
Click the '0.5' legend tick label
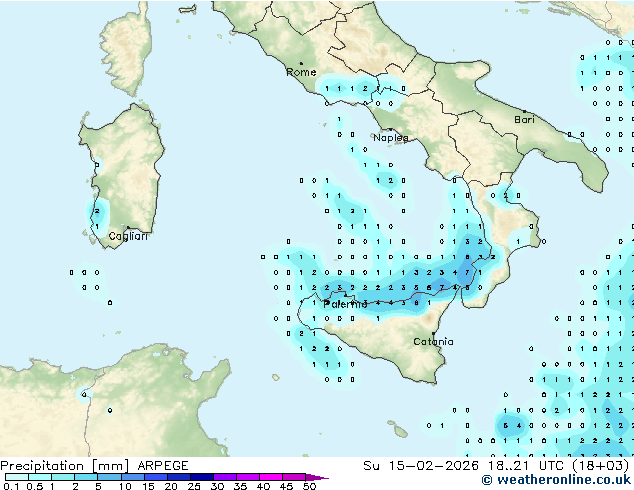click(x=34, y=486)
